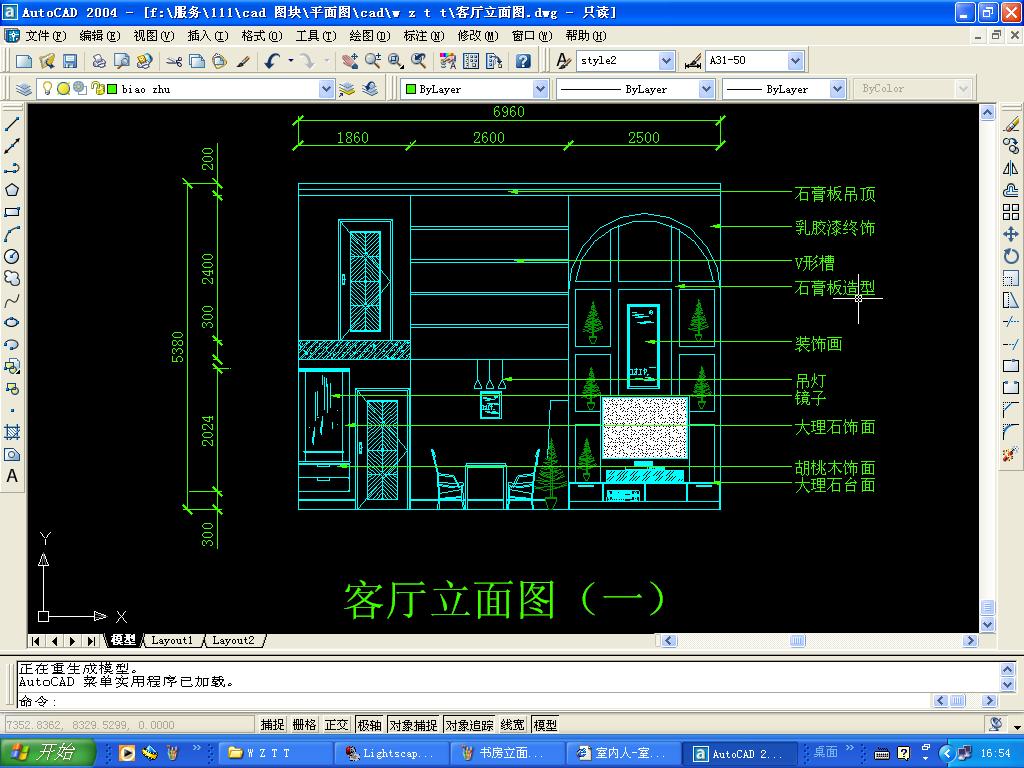Choose the Offset tool

pos(1011,190)
